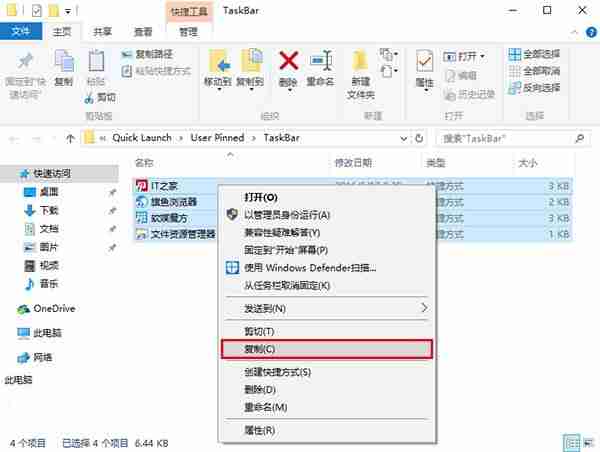Click Paste shortcut (粘贴快捷方式) in ribbon
This screenshot has height=452, width=600.
[x=156, y=71]
